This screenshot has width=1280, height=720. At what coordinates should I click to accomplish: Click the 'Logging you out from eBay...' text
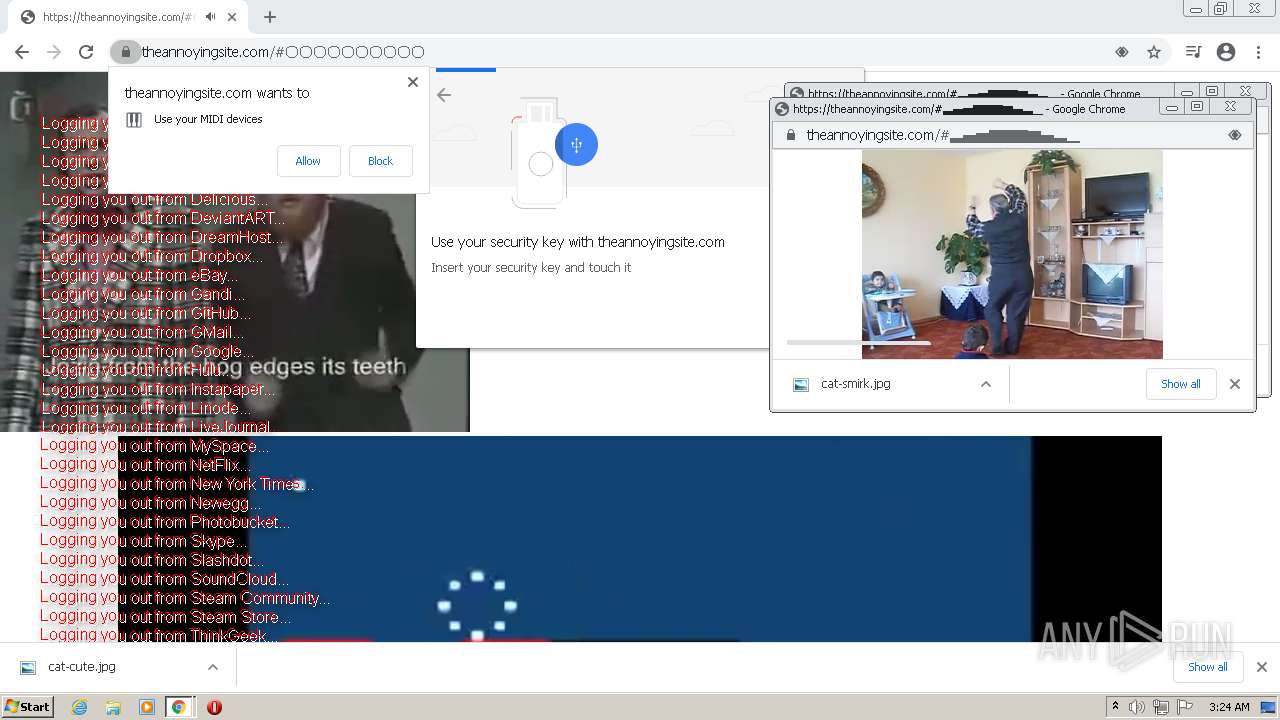(139, 275)
